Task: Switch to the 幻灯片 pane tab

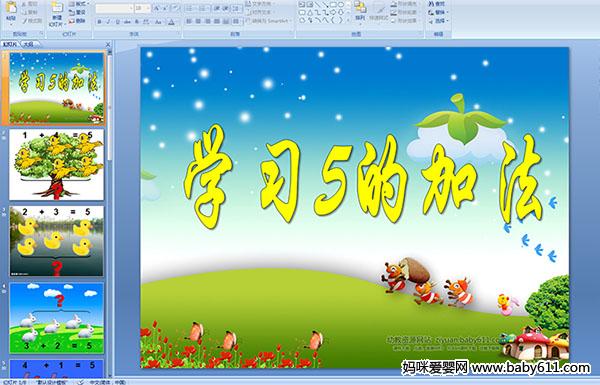Action: point(10,44)
